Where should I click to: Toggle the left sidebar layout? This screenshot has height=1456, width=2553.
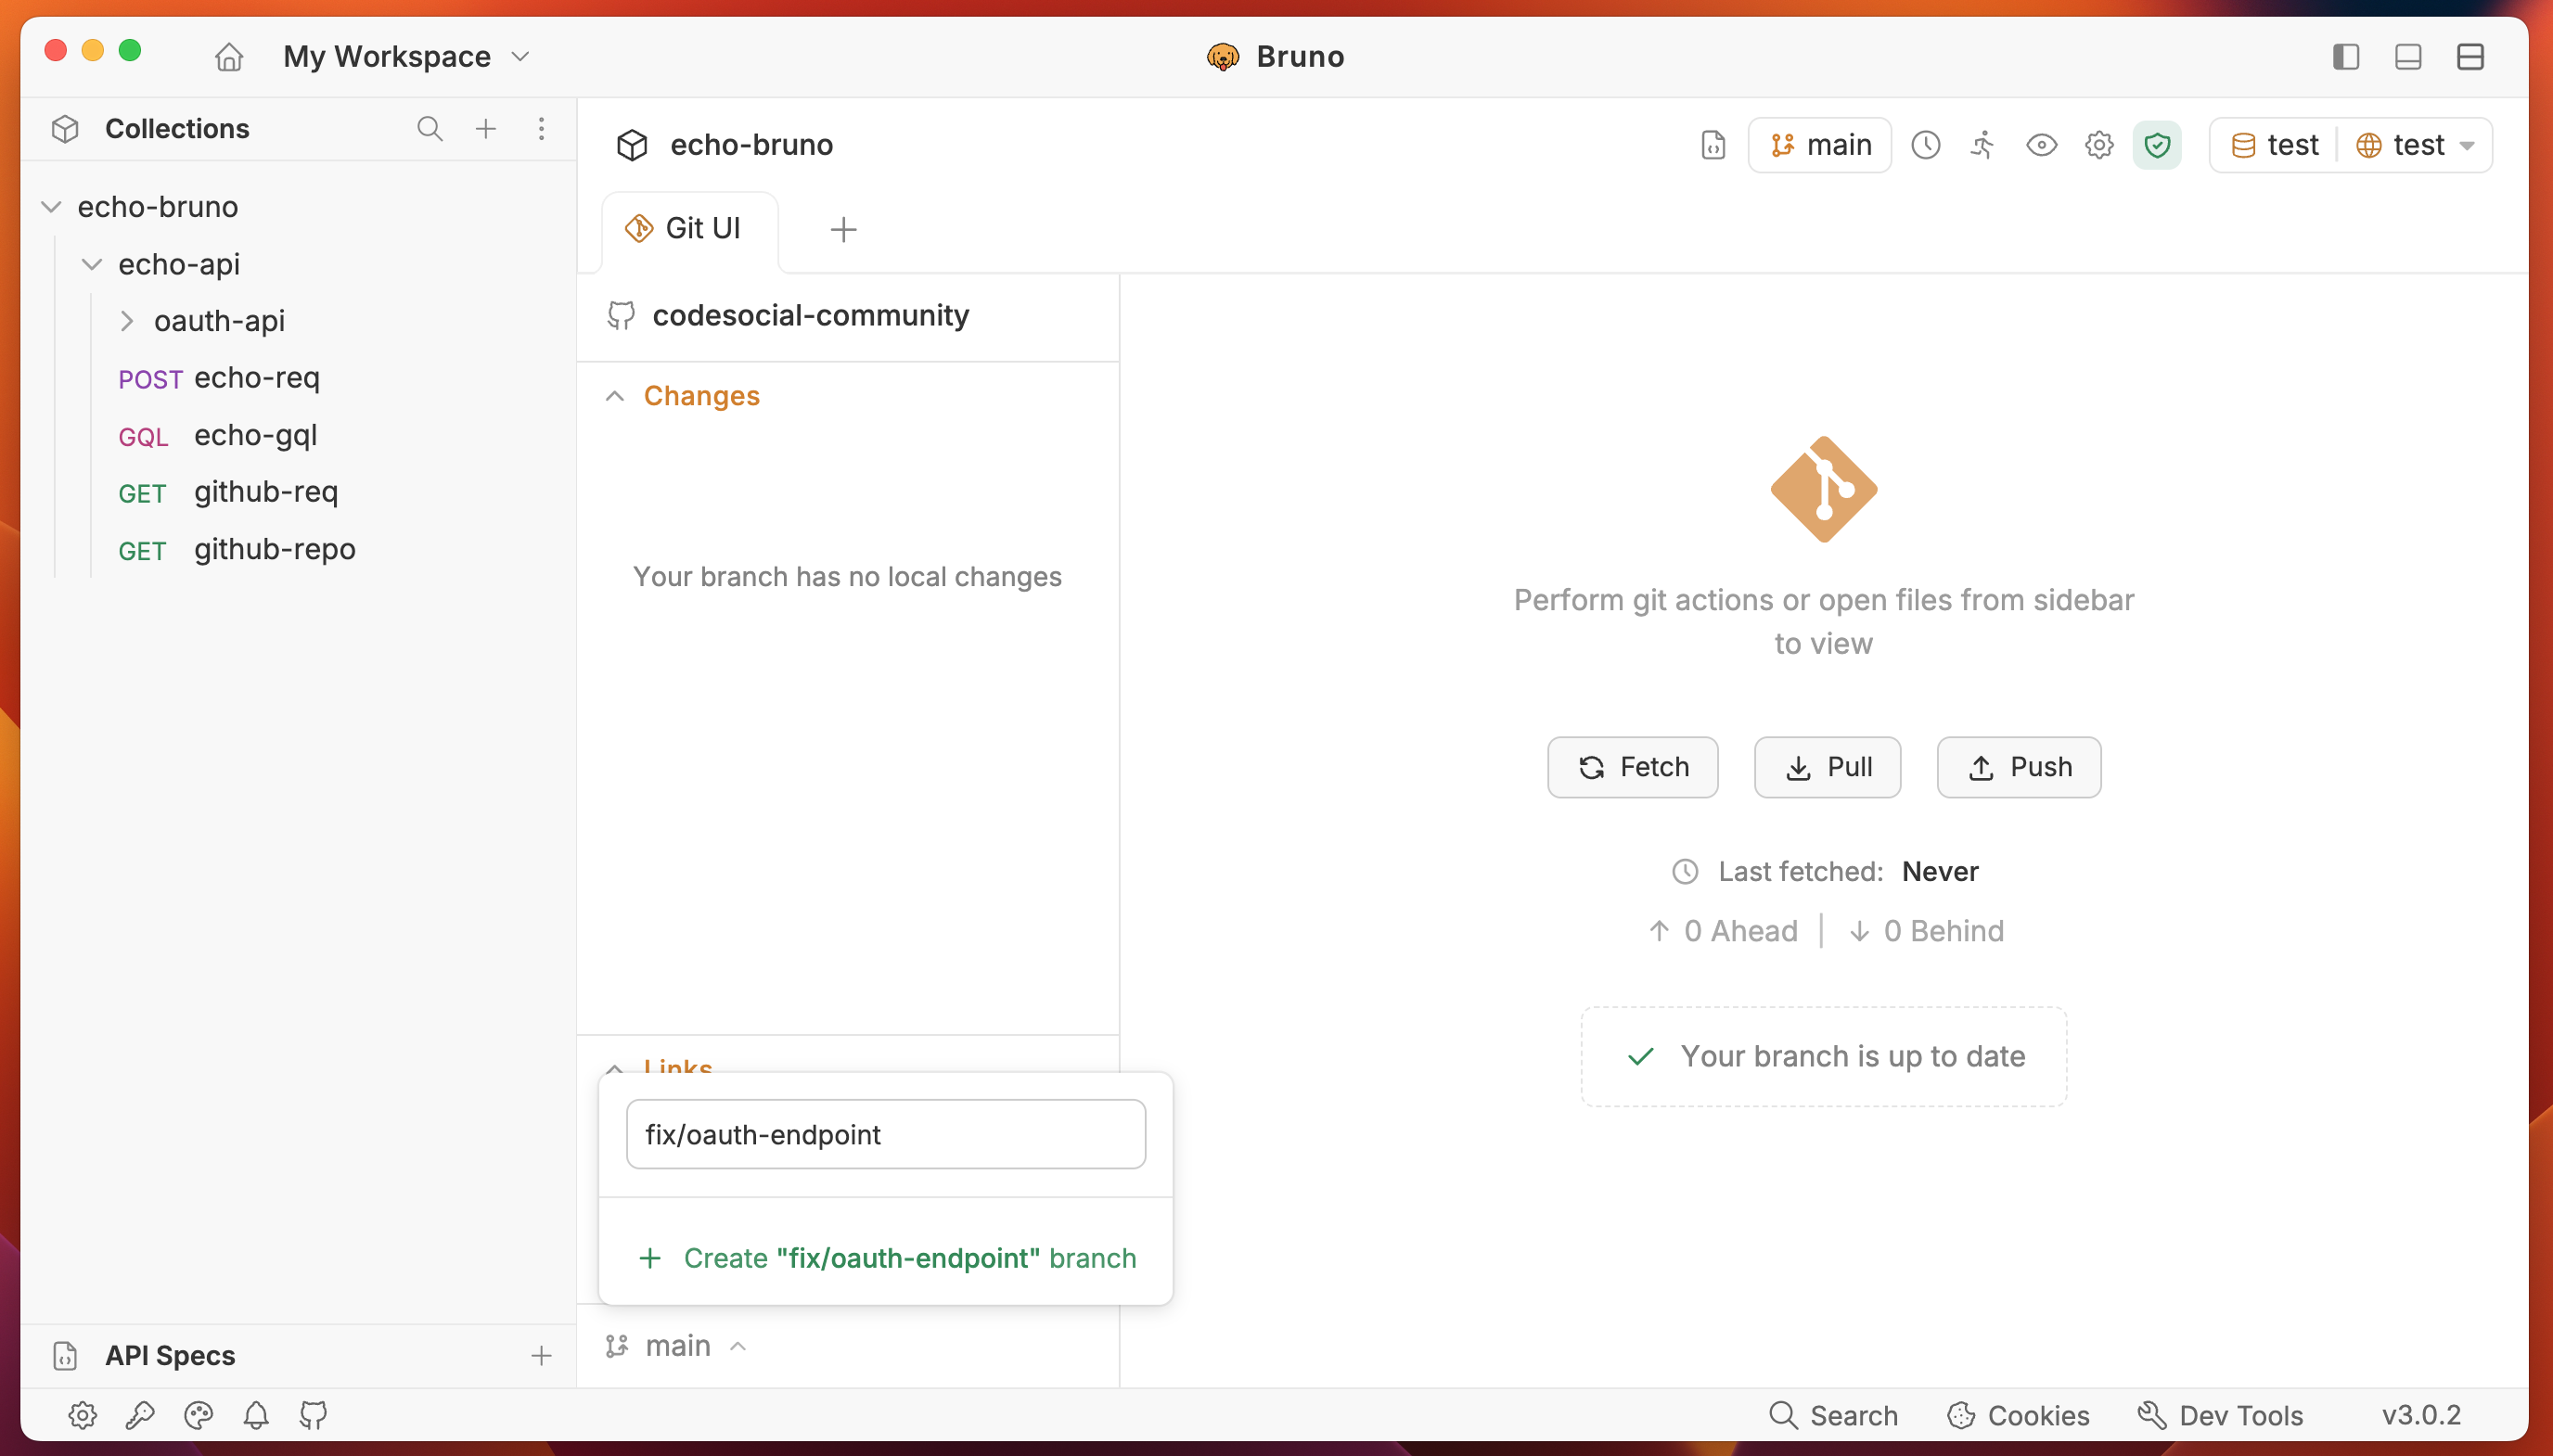tap(2346, 56)
